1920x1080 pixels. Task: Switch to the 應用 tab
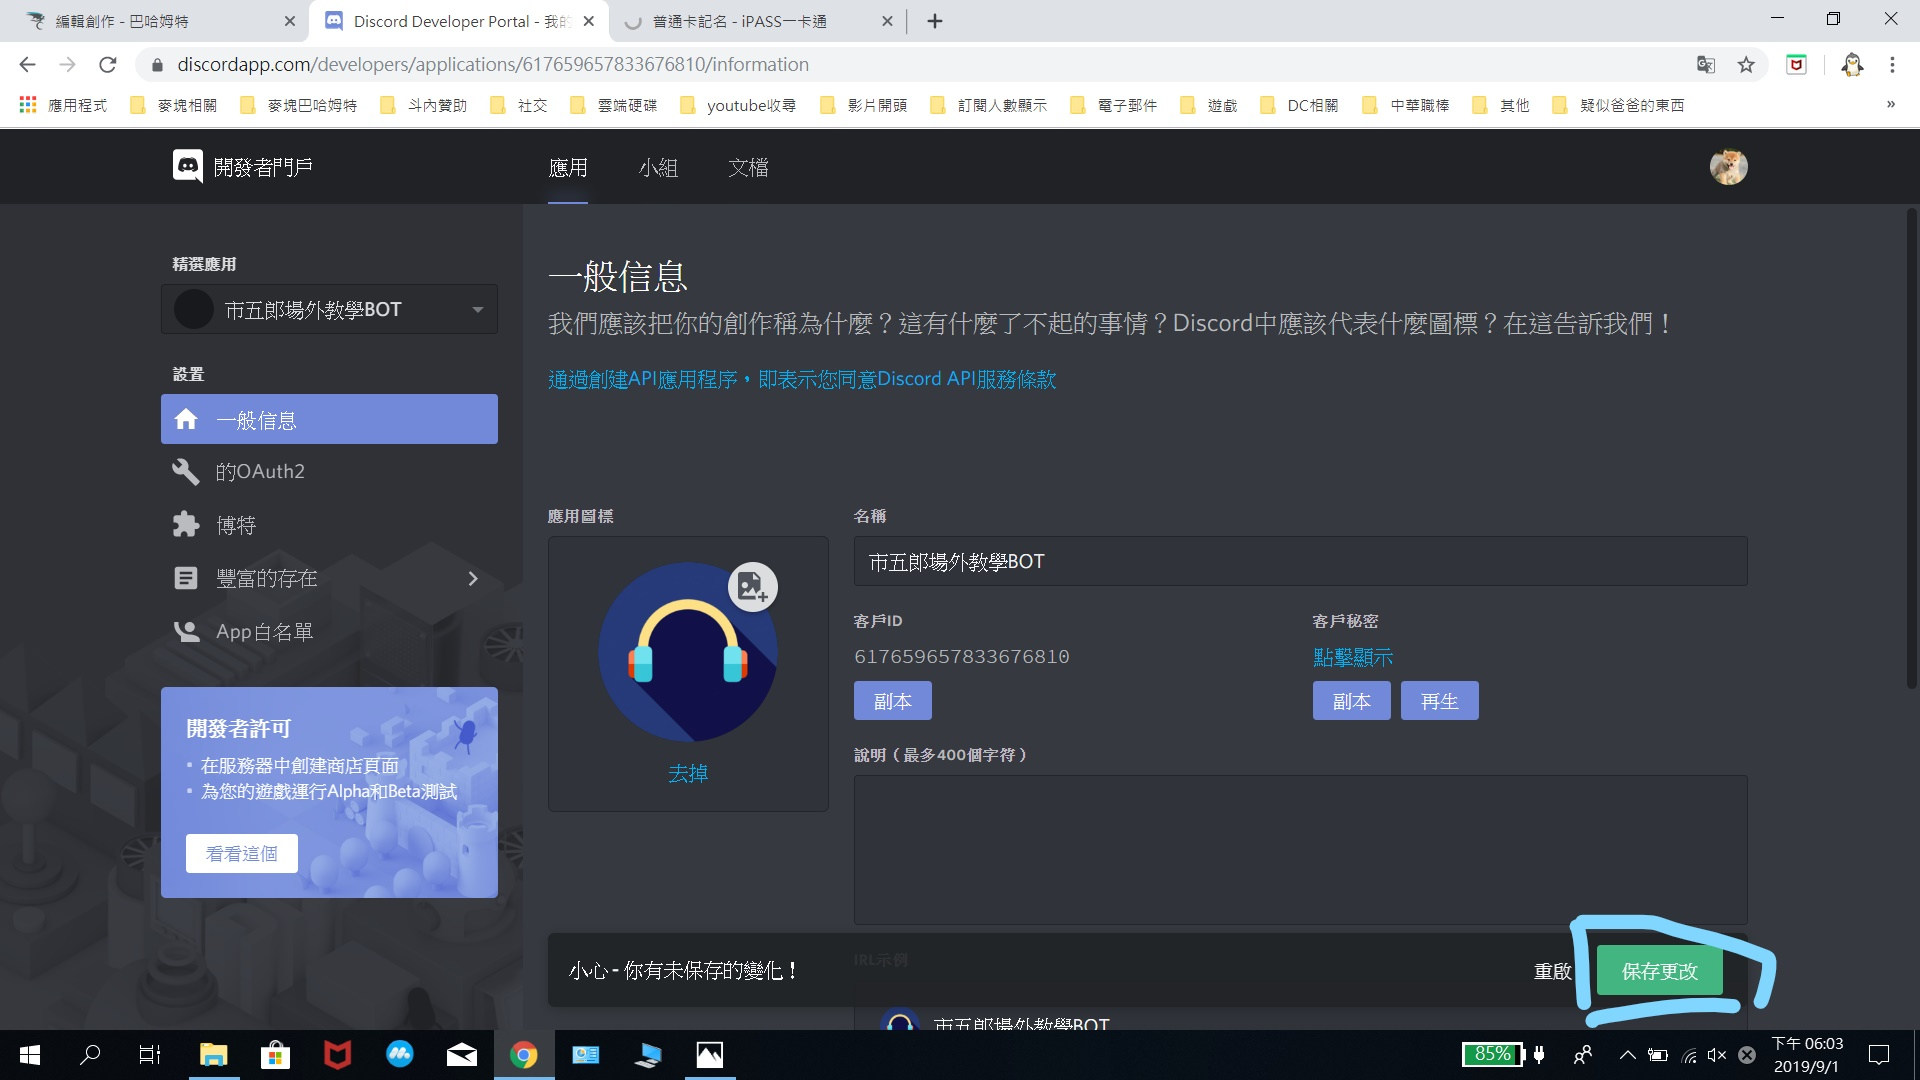568,167
